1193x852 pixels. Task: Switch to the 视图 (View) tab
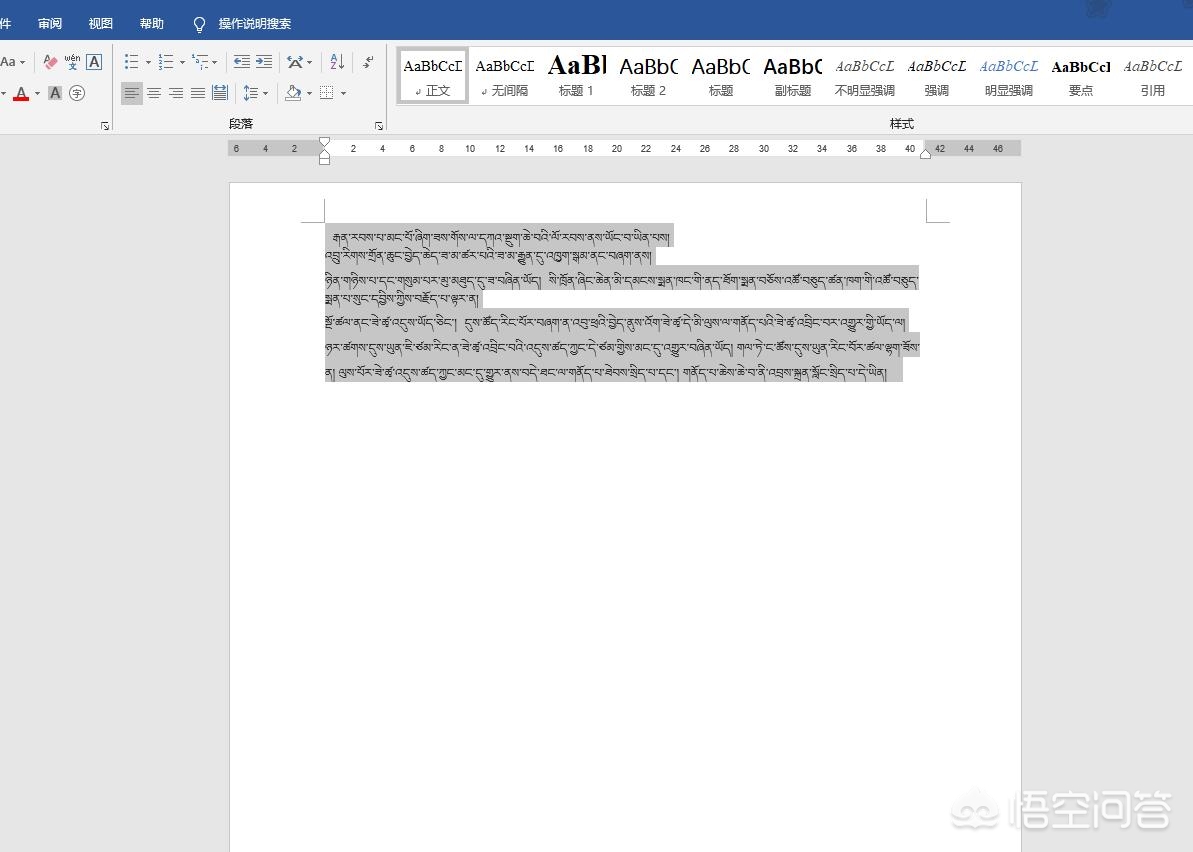pos(101,23)
